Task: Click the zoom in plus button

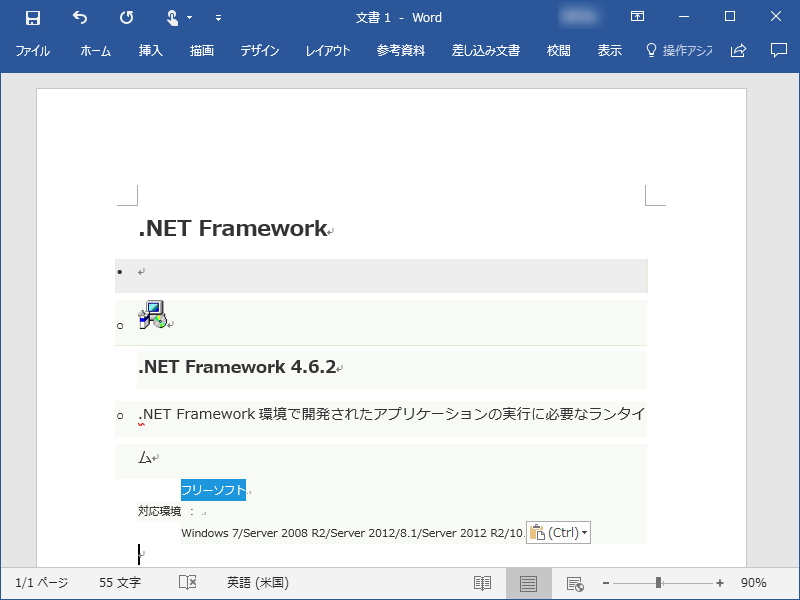Action: [717, 583]
